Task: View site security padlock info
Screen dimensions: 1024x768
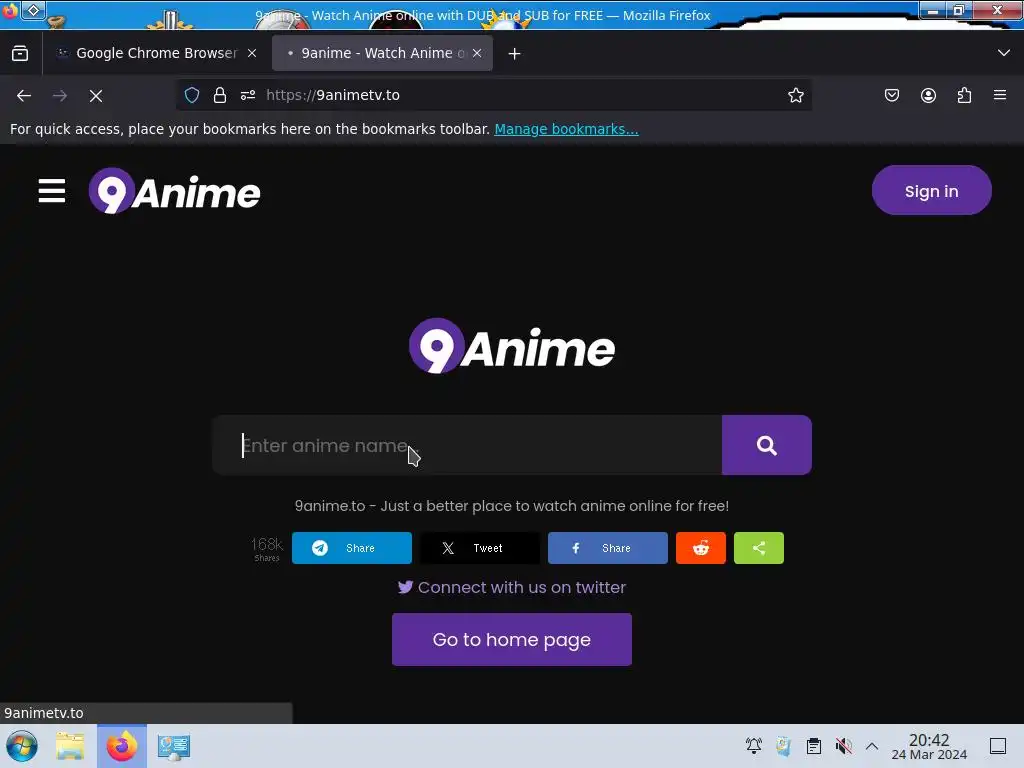Action: [x=220, y=95]
